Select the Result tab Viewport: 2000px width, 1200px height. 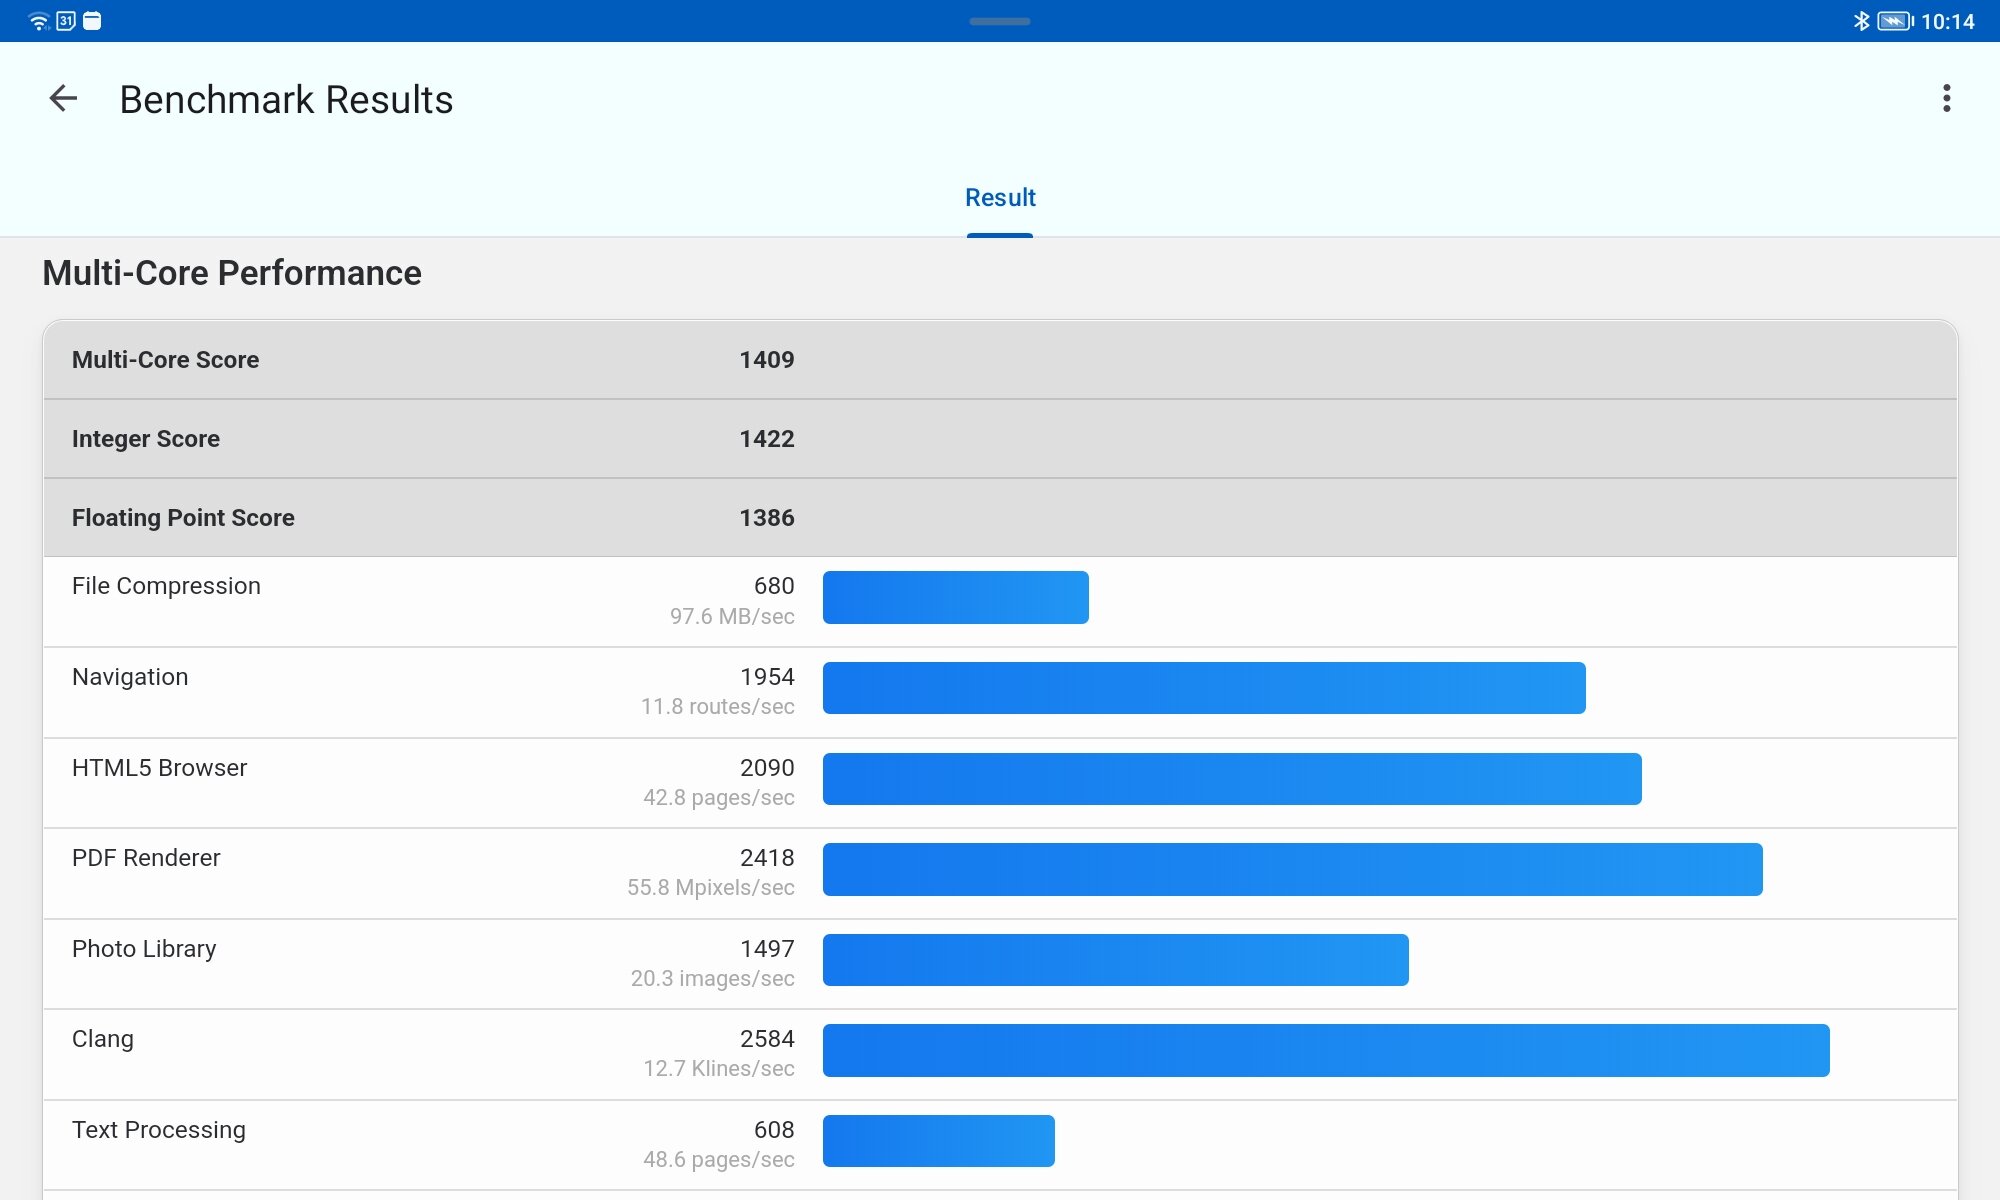tap(1000, 198)
